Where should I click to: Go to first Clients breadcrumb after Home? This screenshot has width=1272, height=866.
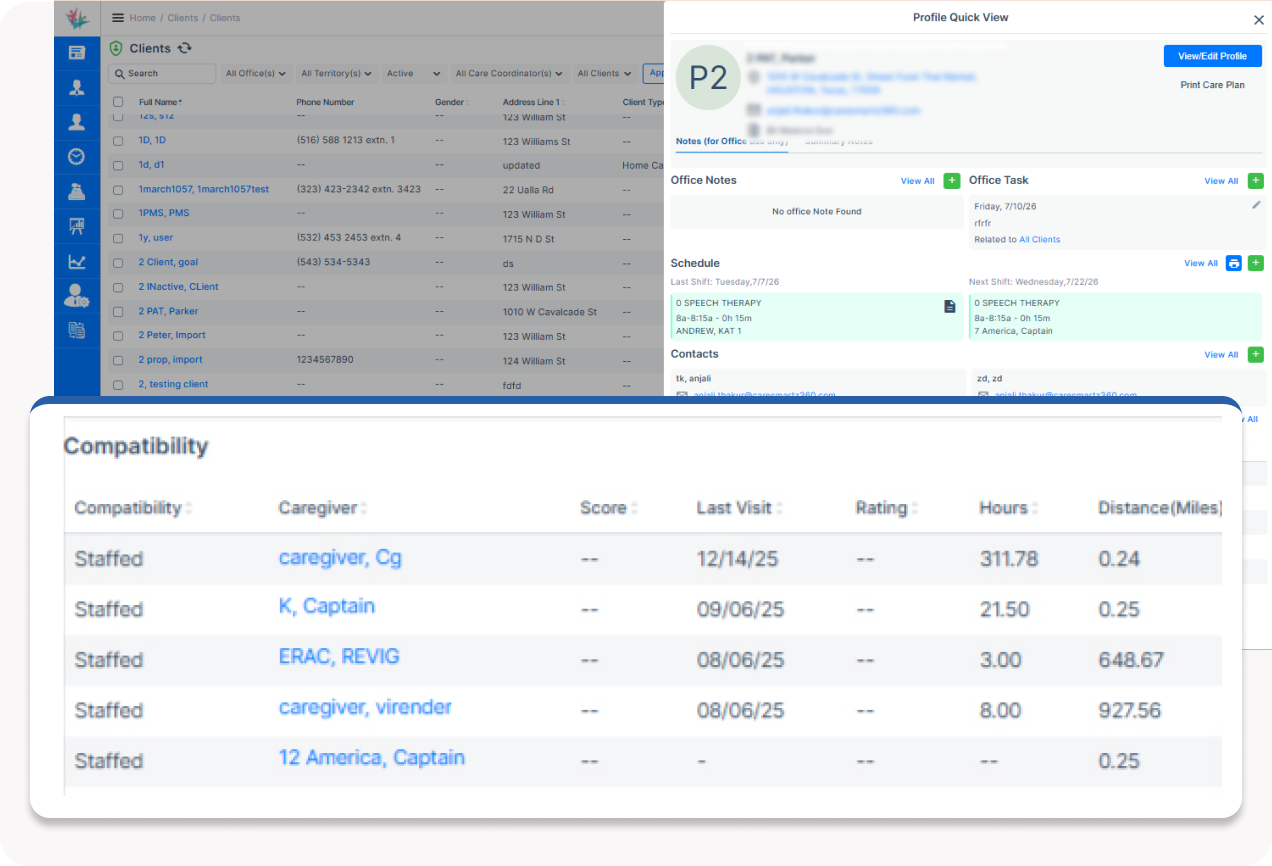pyautogui.click(x=182, y=18)
